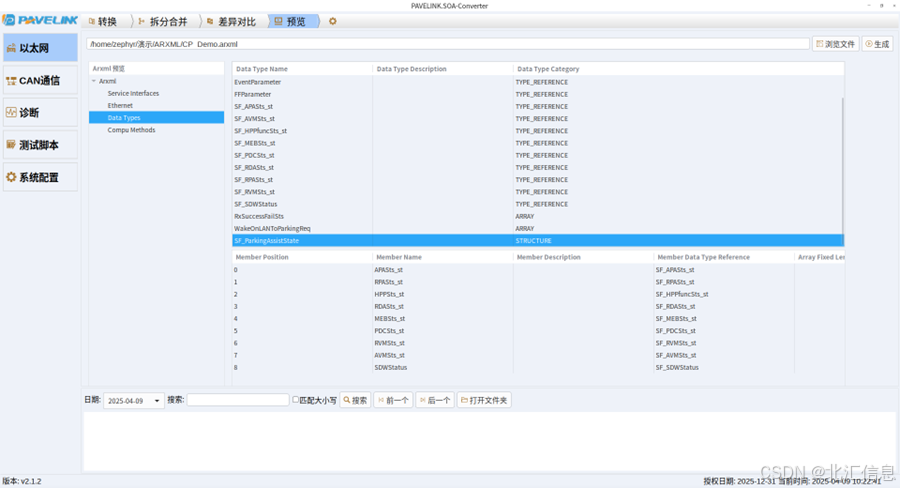900x488 pixels.
Task: Select SF_HPPfuncSts_st data type row
Action: [537, 131]
